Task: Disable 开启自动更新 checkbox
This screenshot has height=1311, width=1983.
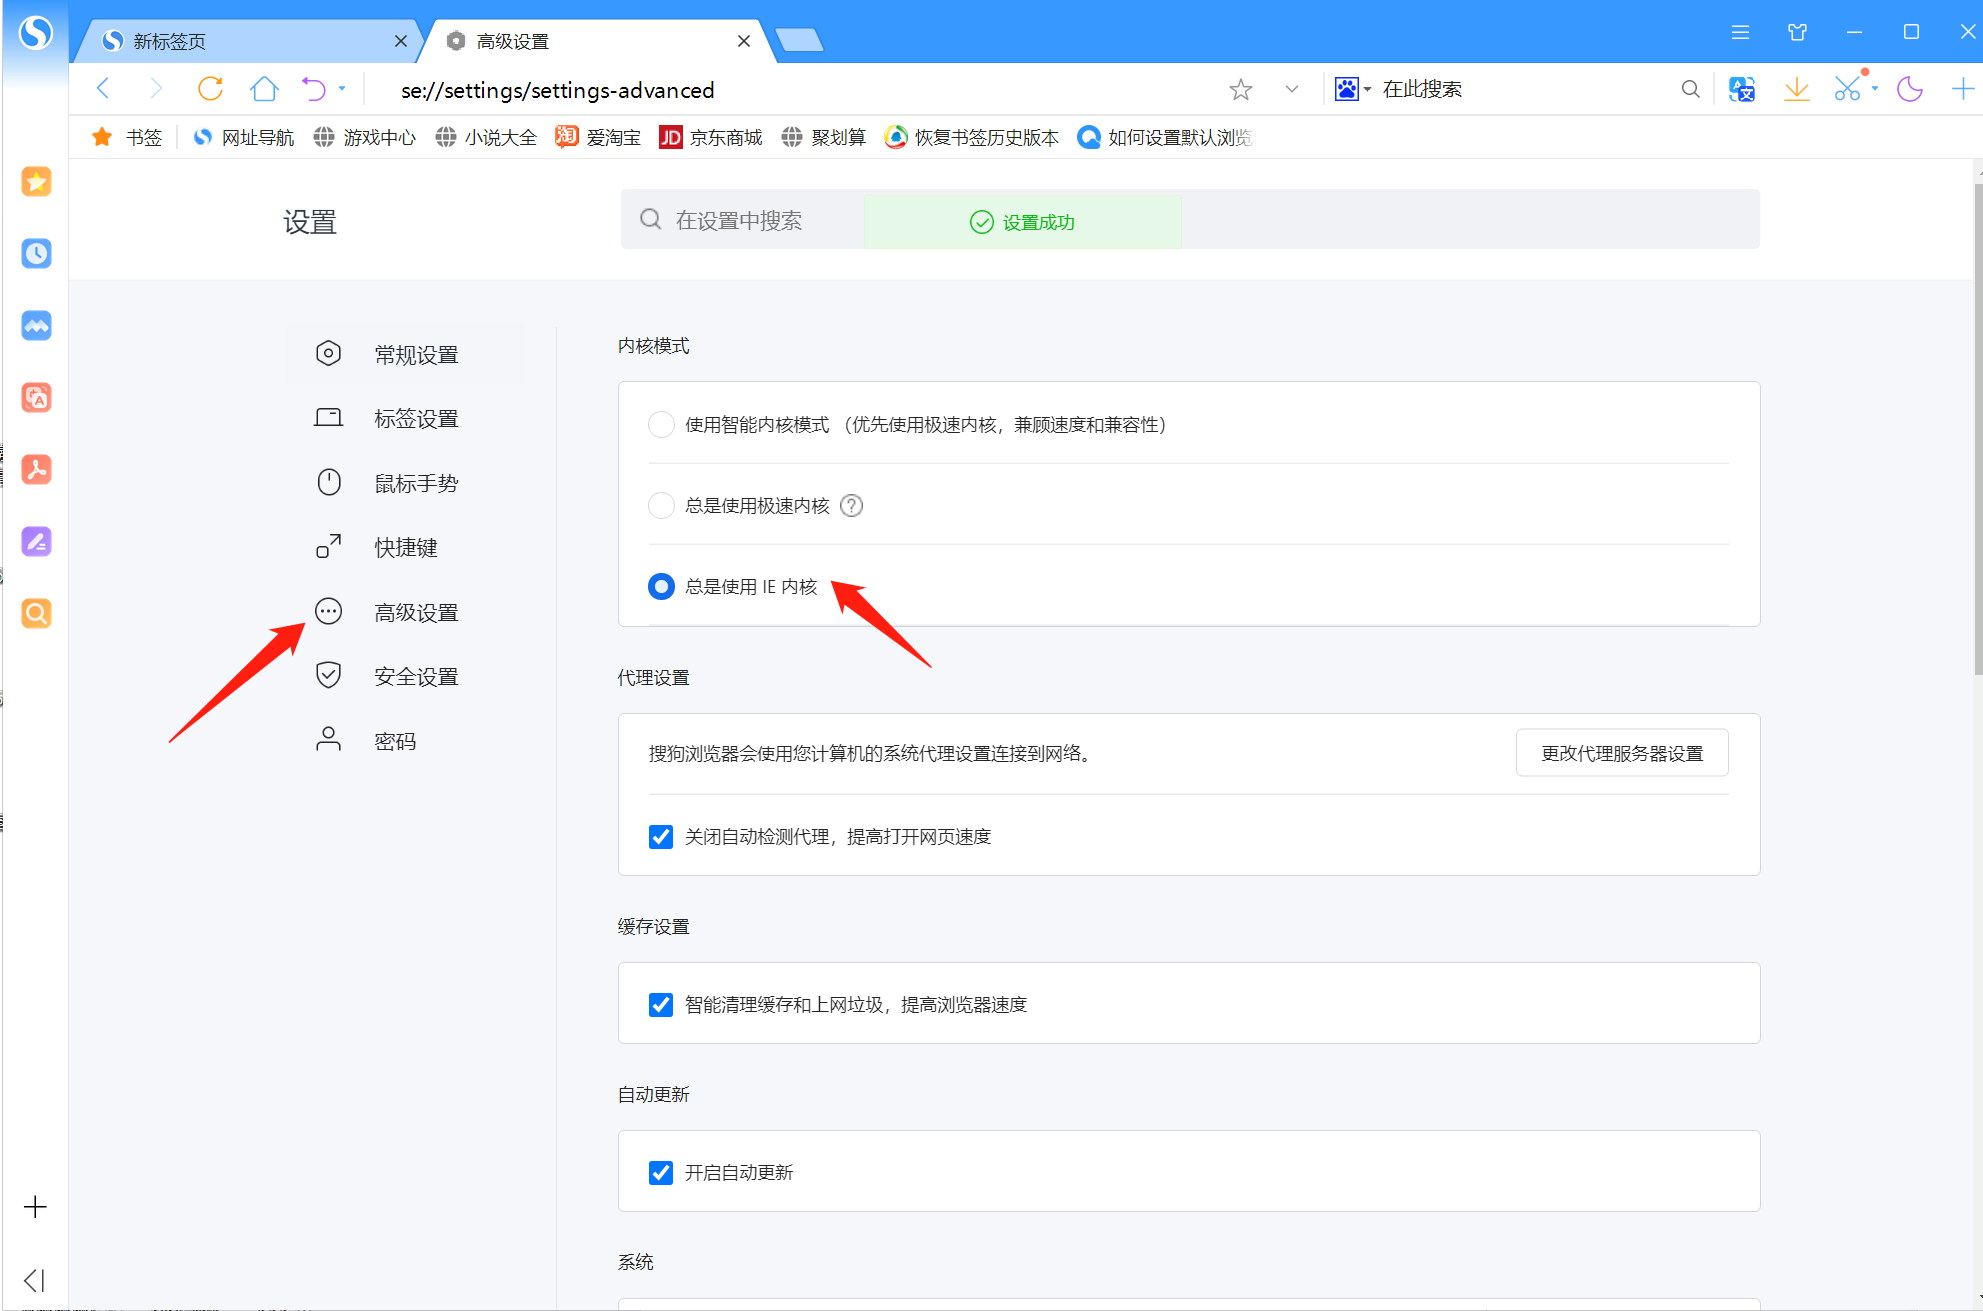Action: click(x=661, y=1172)
